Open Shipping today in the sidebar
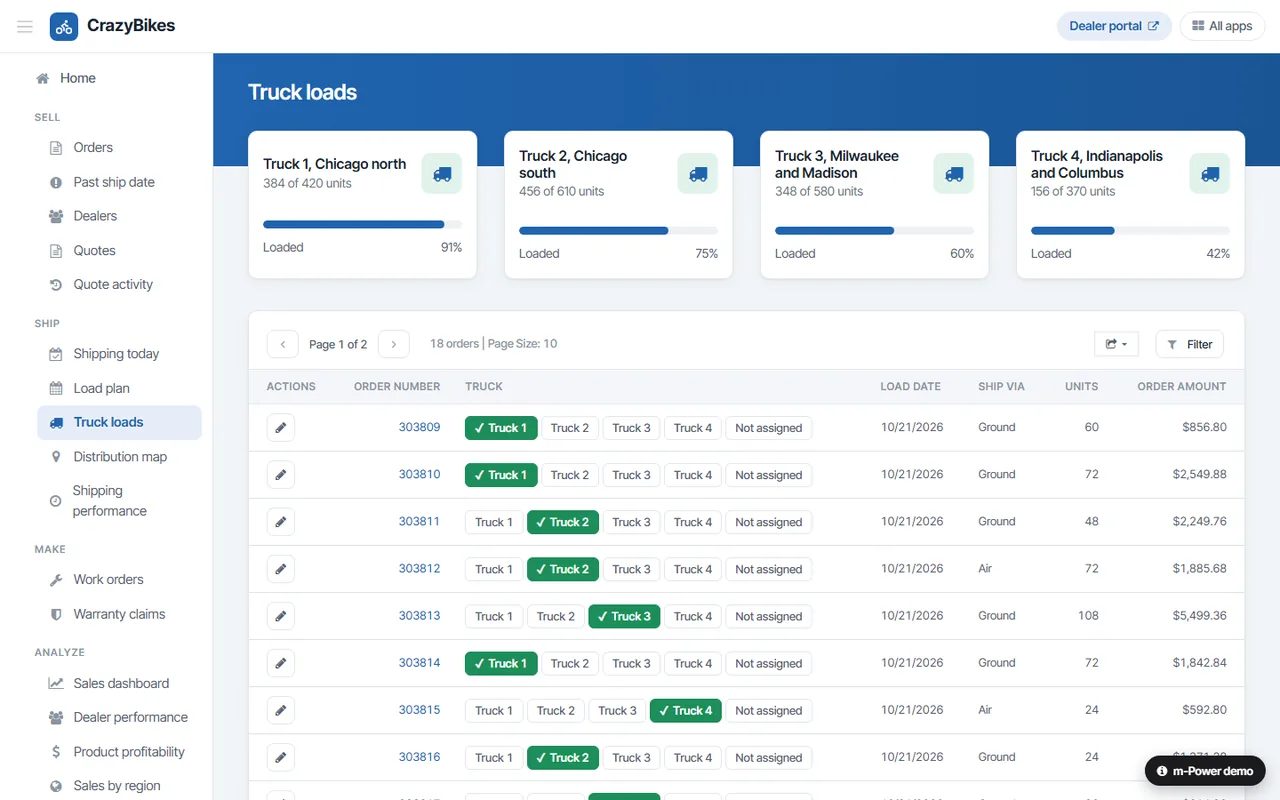This screenshot has height=800, width=1280. point(119,353)
